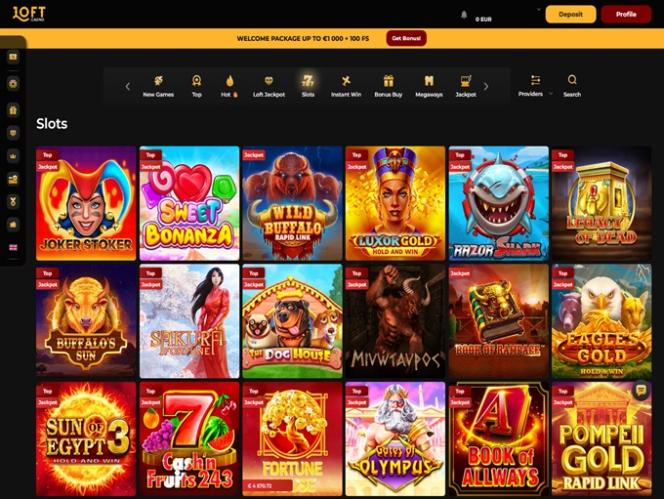Switch to the Slots tab
This screenshot has width=664, height=499.
pyautogui.click(x=308, y=86)
